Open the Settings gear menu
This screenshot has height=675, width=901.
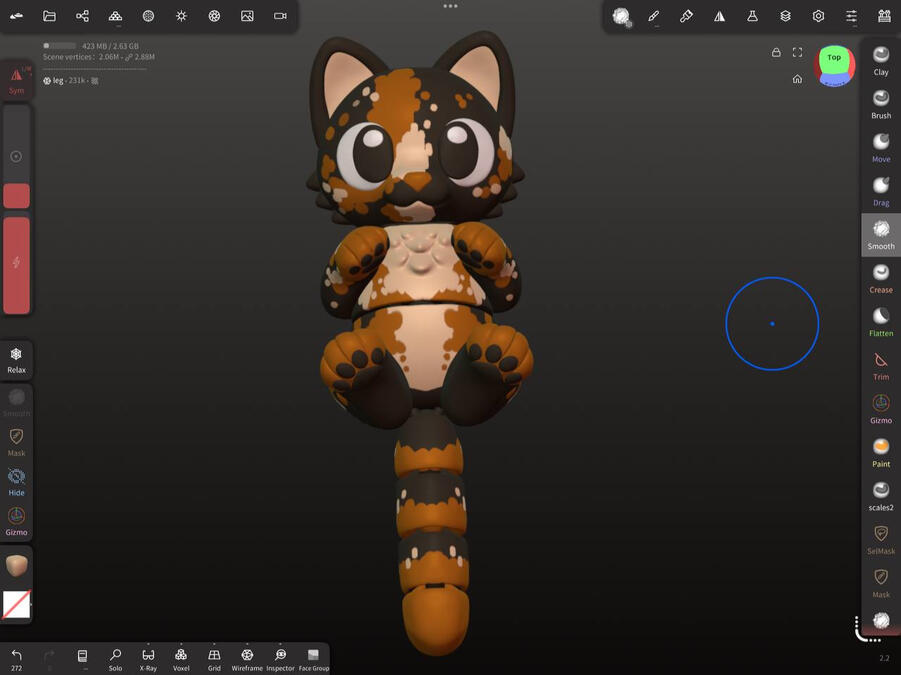pos(818,15)
